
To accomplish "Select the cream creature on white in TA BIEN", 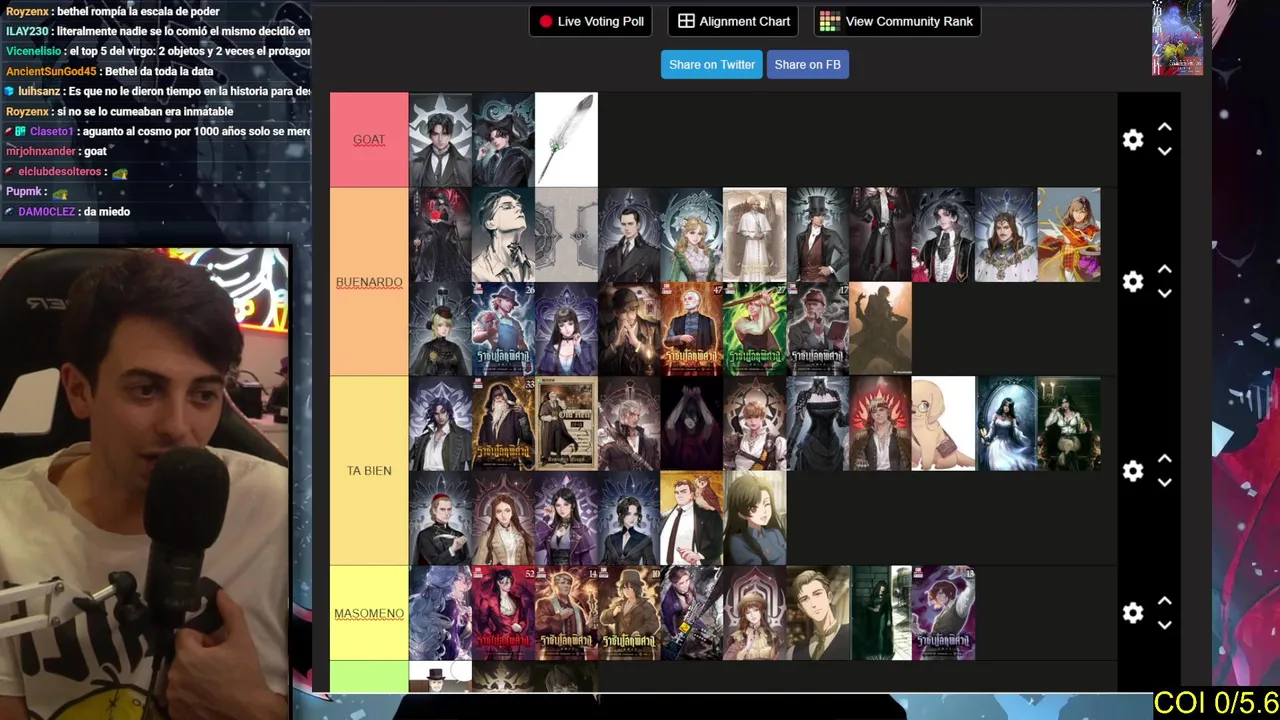I will (943, 424).
